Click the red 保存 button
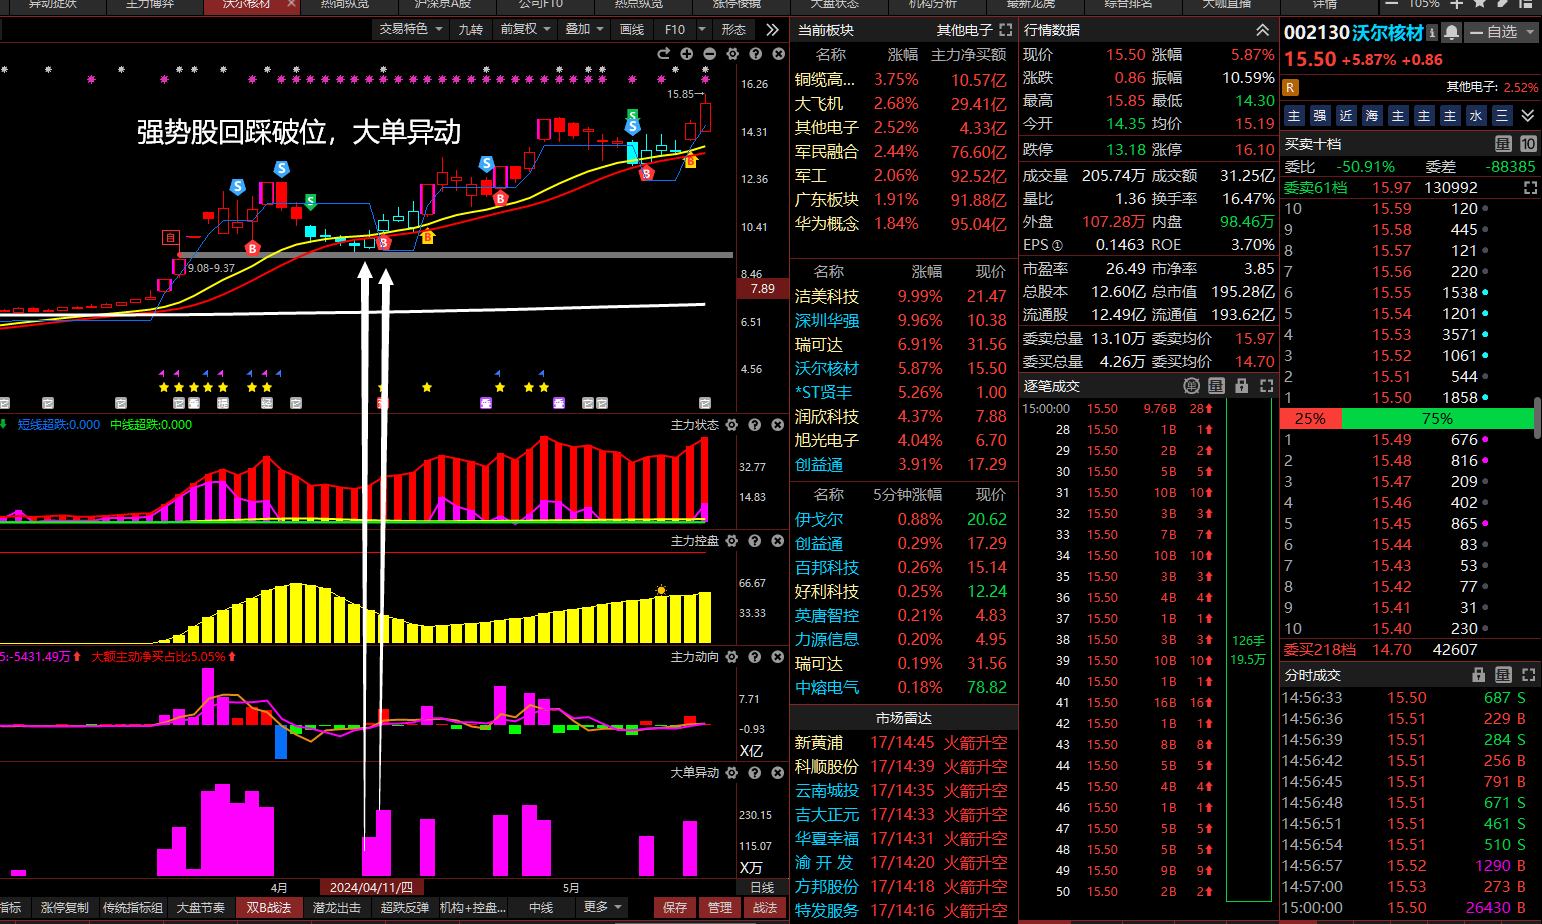 coord(675,907)
